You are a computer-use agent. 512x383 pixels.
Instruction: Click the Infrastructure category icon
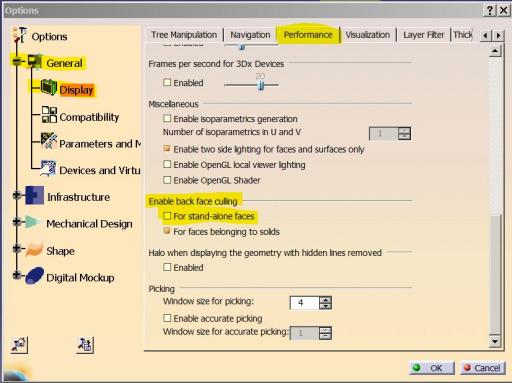click(x=35, y=195)
